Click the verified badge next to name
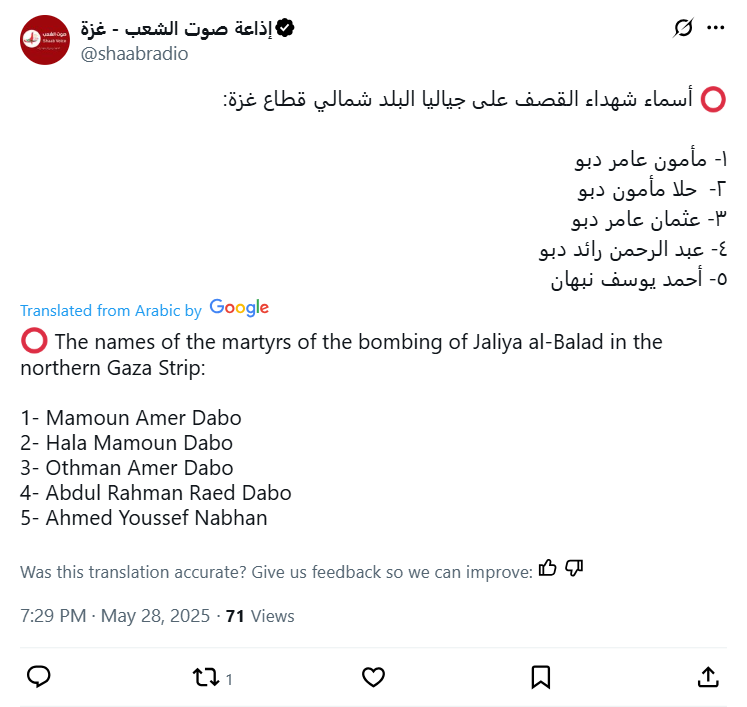747x707 pixels. click(285, 29)
